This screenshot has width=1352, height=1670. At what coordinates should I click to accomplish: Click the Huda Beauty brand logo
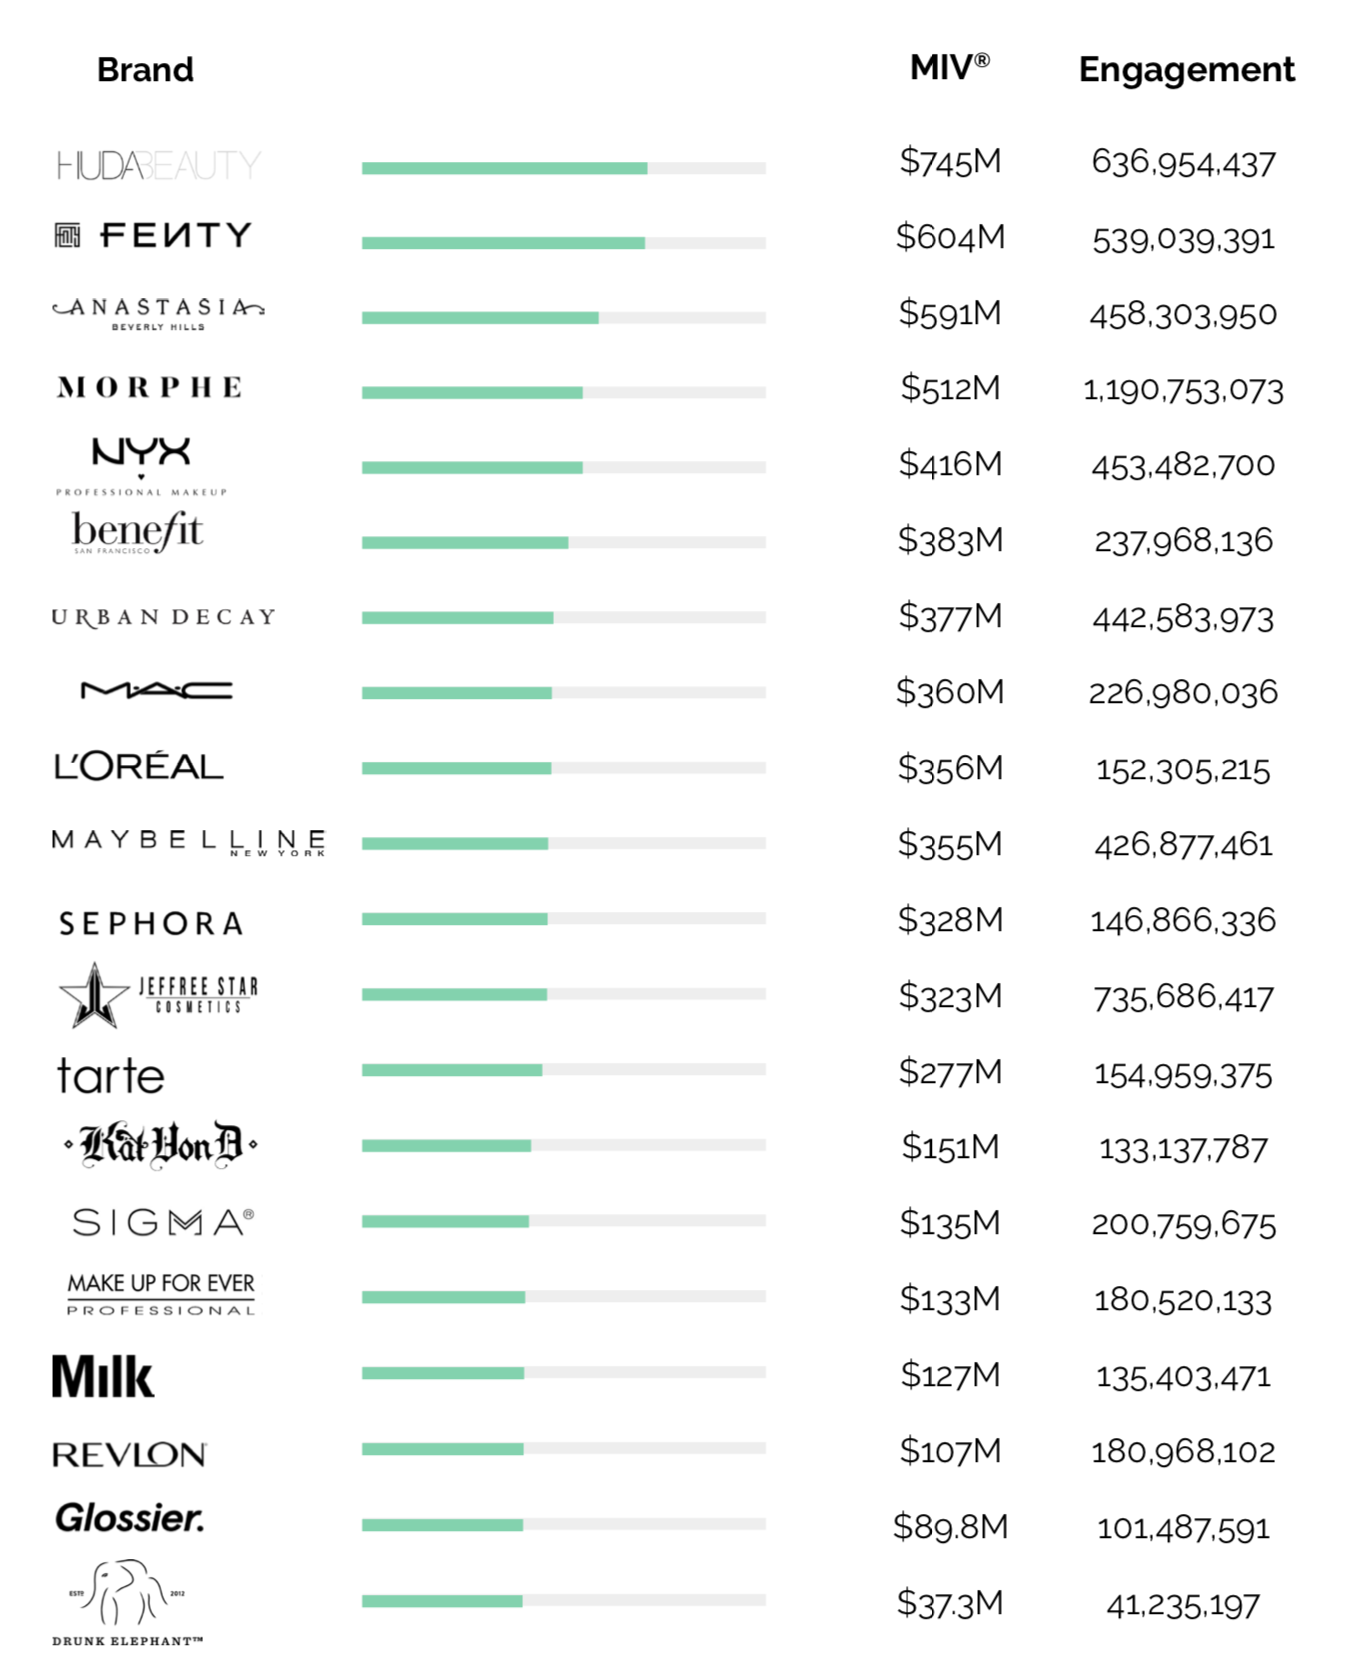coord(159,165)
